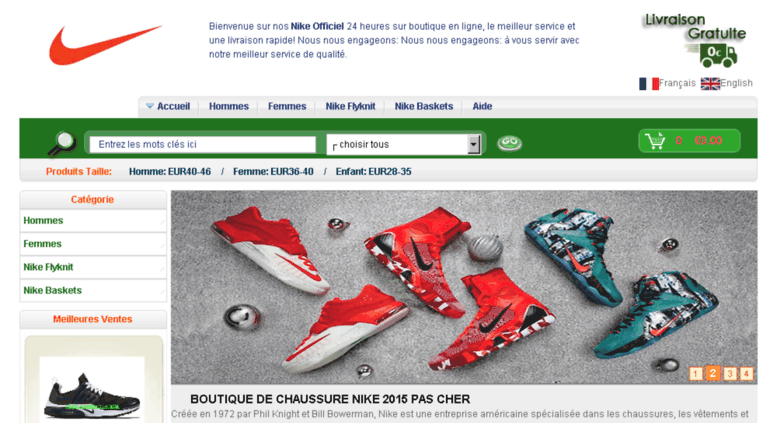This screenshot has height=423, width=777.
Task: Click the English language link
Action: point(736,83)
